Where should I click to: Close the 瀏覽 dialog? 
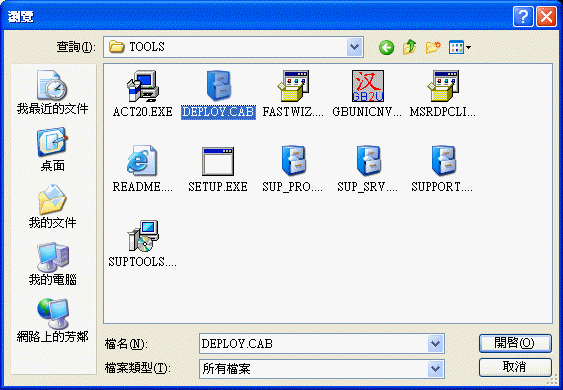pyautogui.click(x=546, y=17)
